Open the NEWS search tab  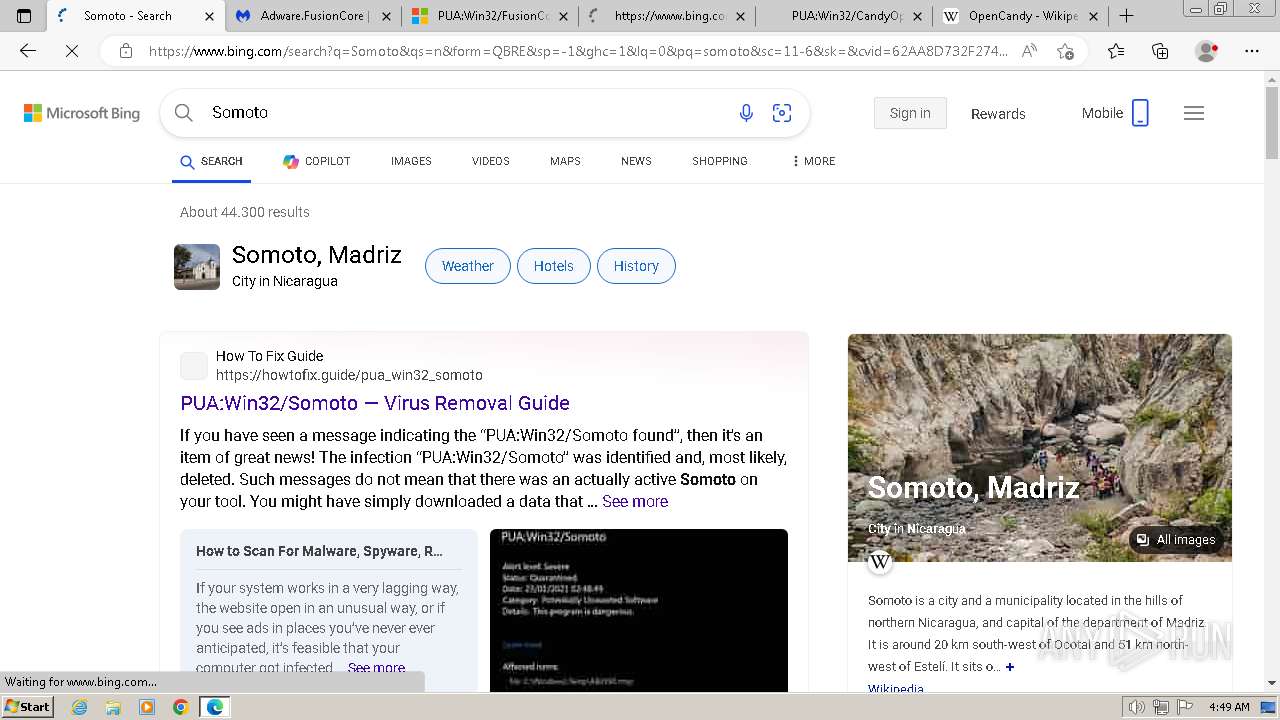[636, 161]
